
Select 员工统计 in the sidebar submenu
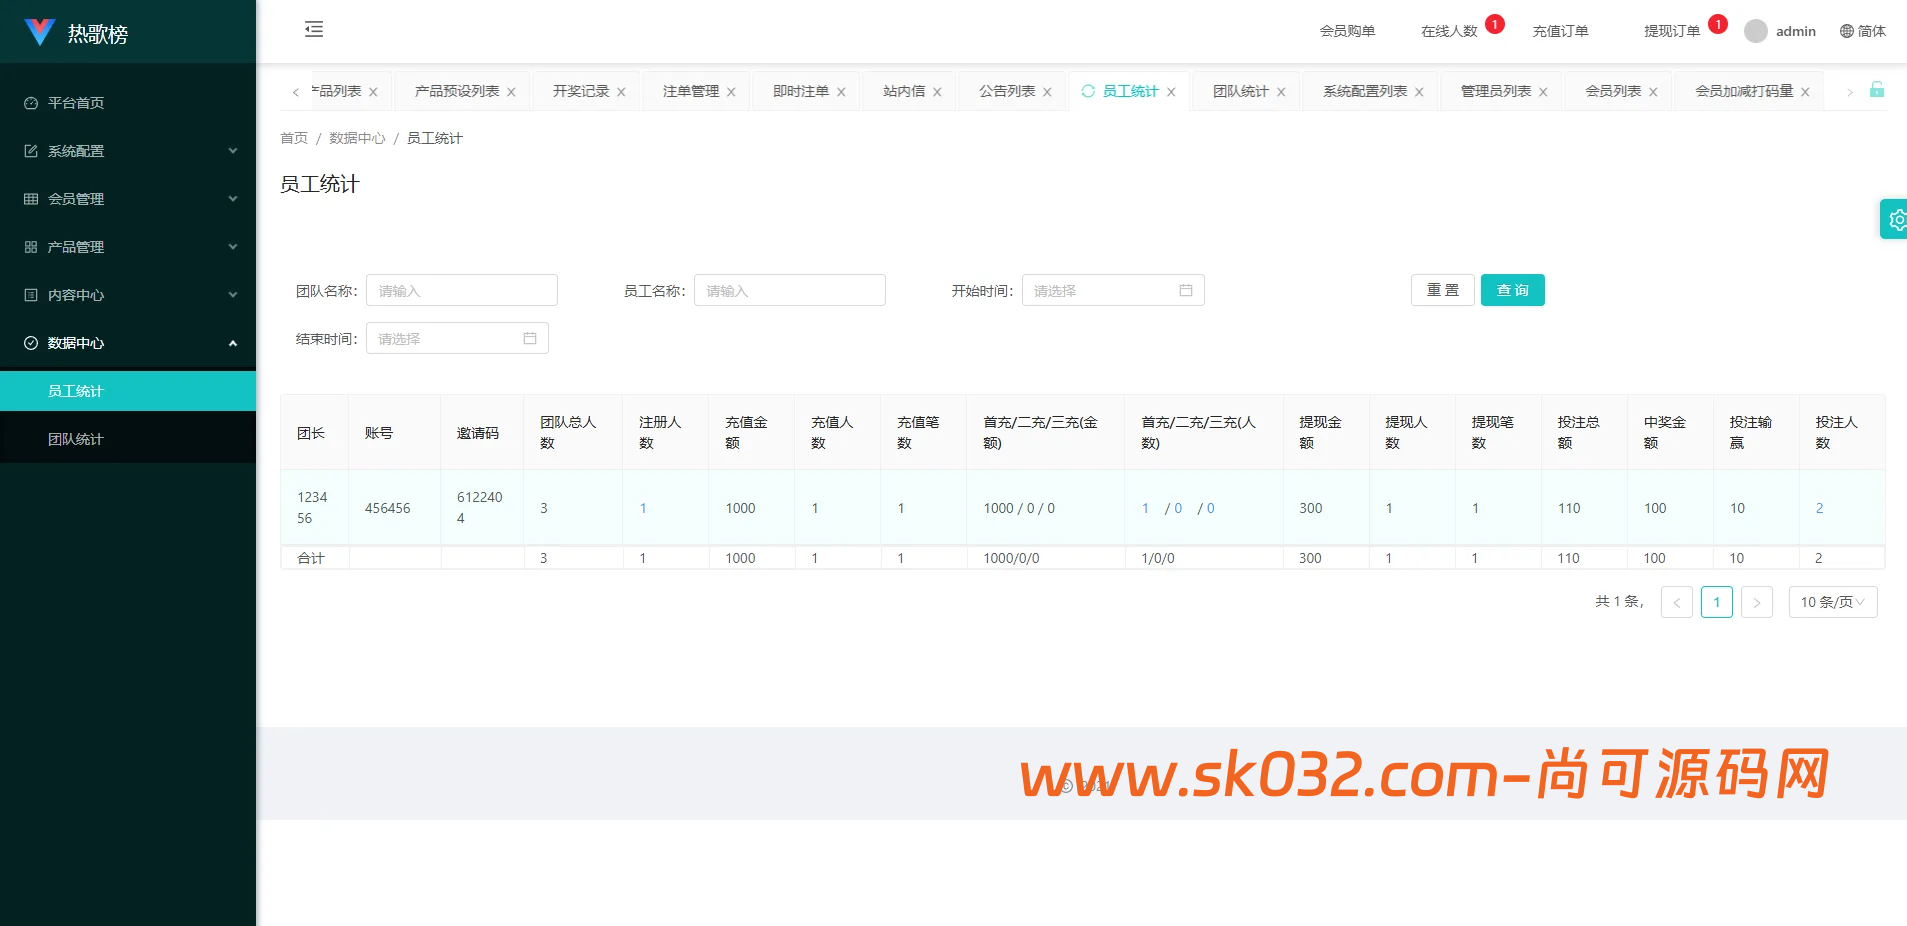[128, 391]
